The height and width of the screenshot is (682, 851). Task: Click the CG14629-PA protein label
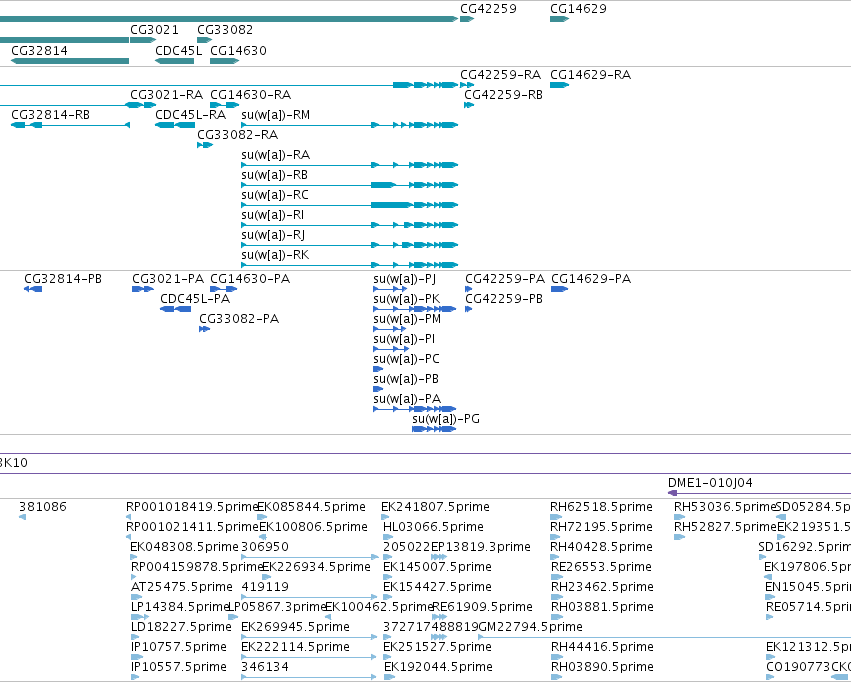point(591,279)
